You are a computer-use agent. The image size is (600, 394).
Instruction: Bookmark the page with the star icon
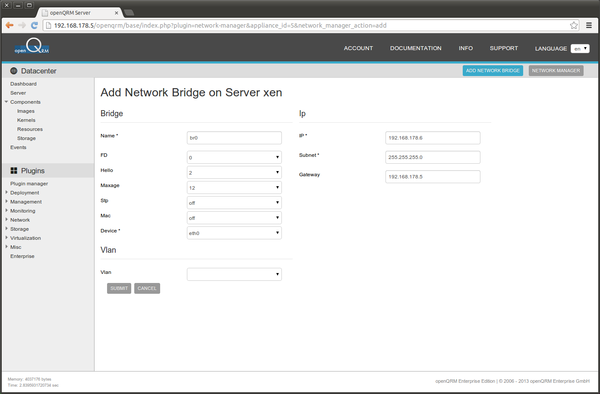574,25
